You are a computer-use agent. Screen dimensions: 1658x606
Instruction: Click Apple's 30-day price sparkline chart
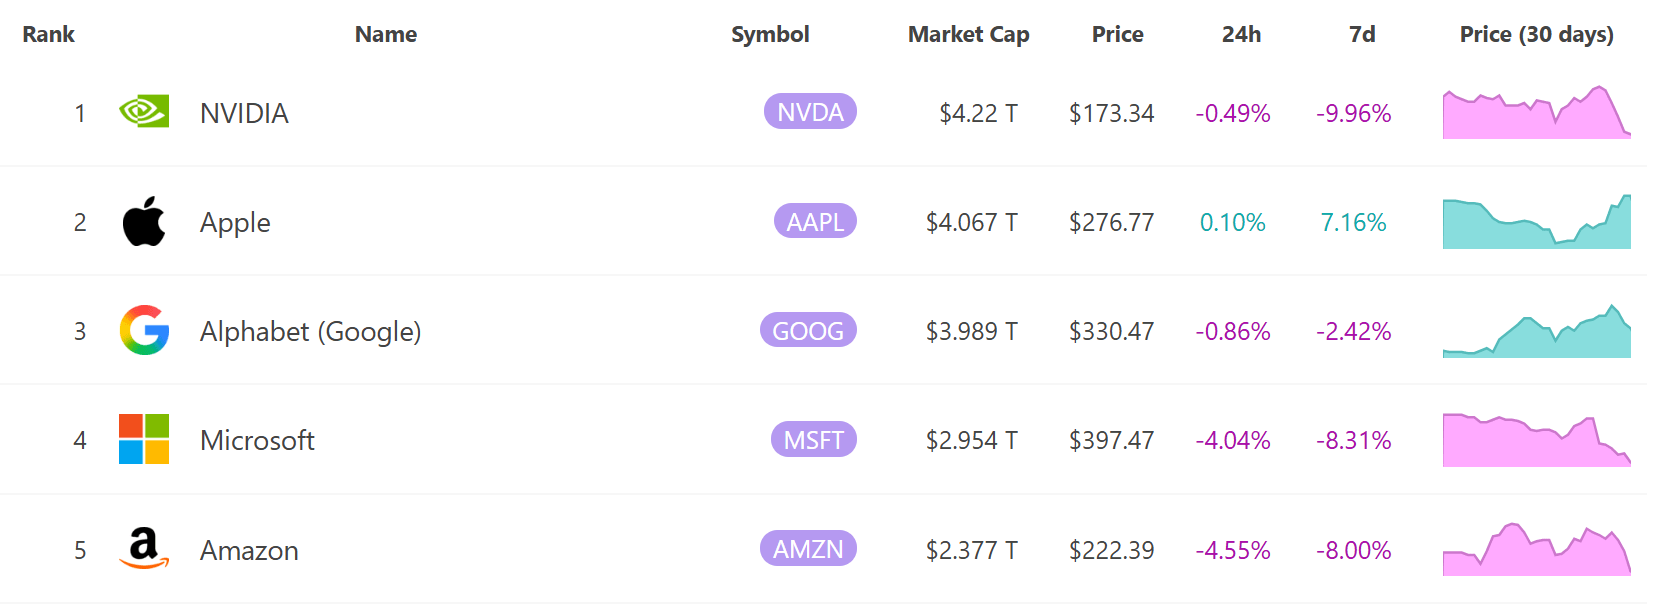coord(1536,221)
